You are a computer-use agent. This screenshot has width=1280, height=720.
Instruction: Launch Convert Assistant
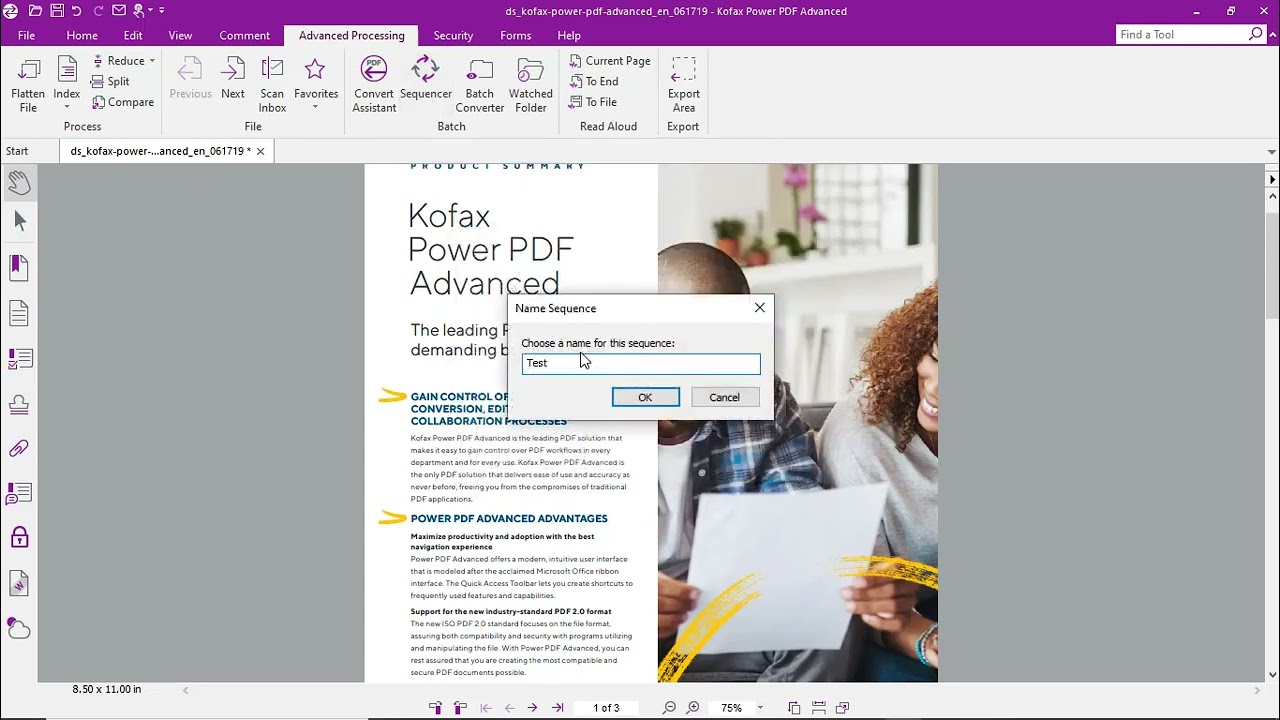click(x=374, y=85)
